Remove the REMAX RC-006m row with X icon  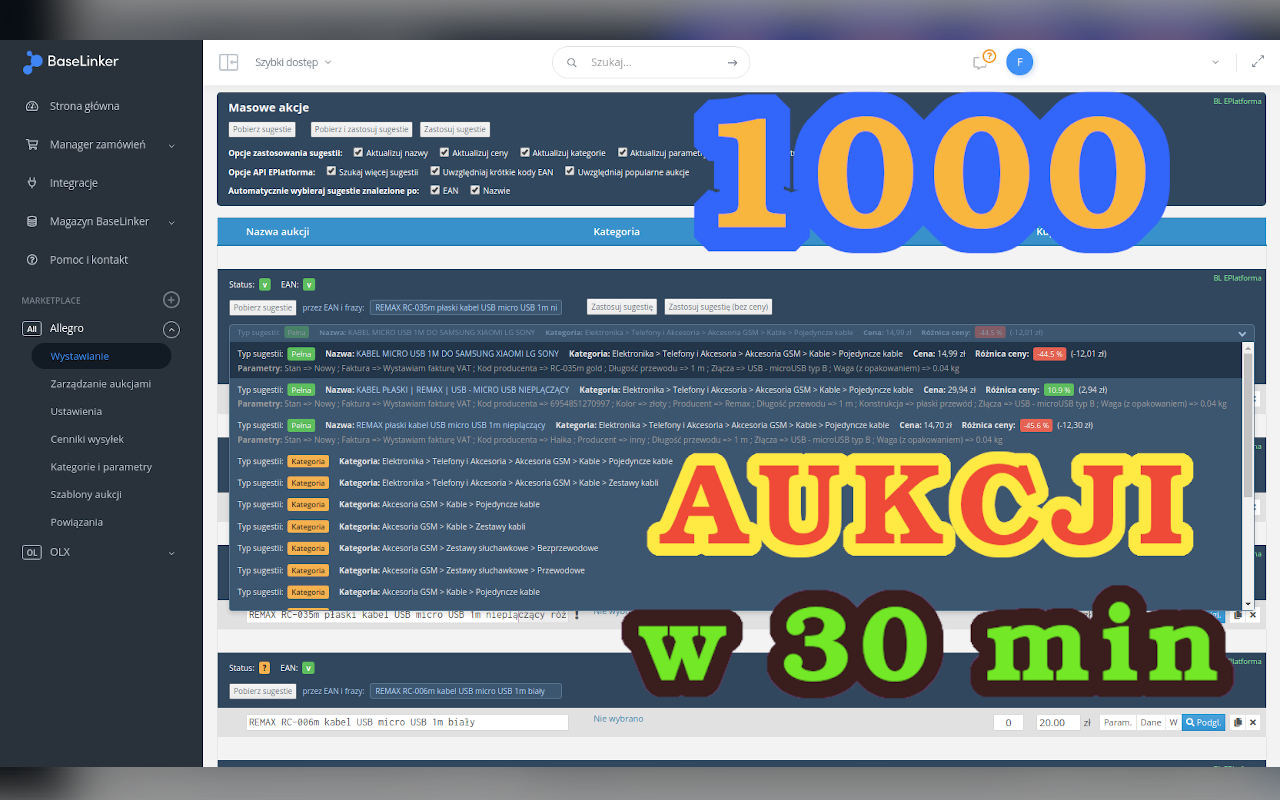1253,722
